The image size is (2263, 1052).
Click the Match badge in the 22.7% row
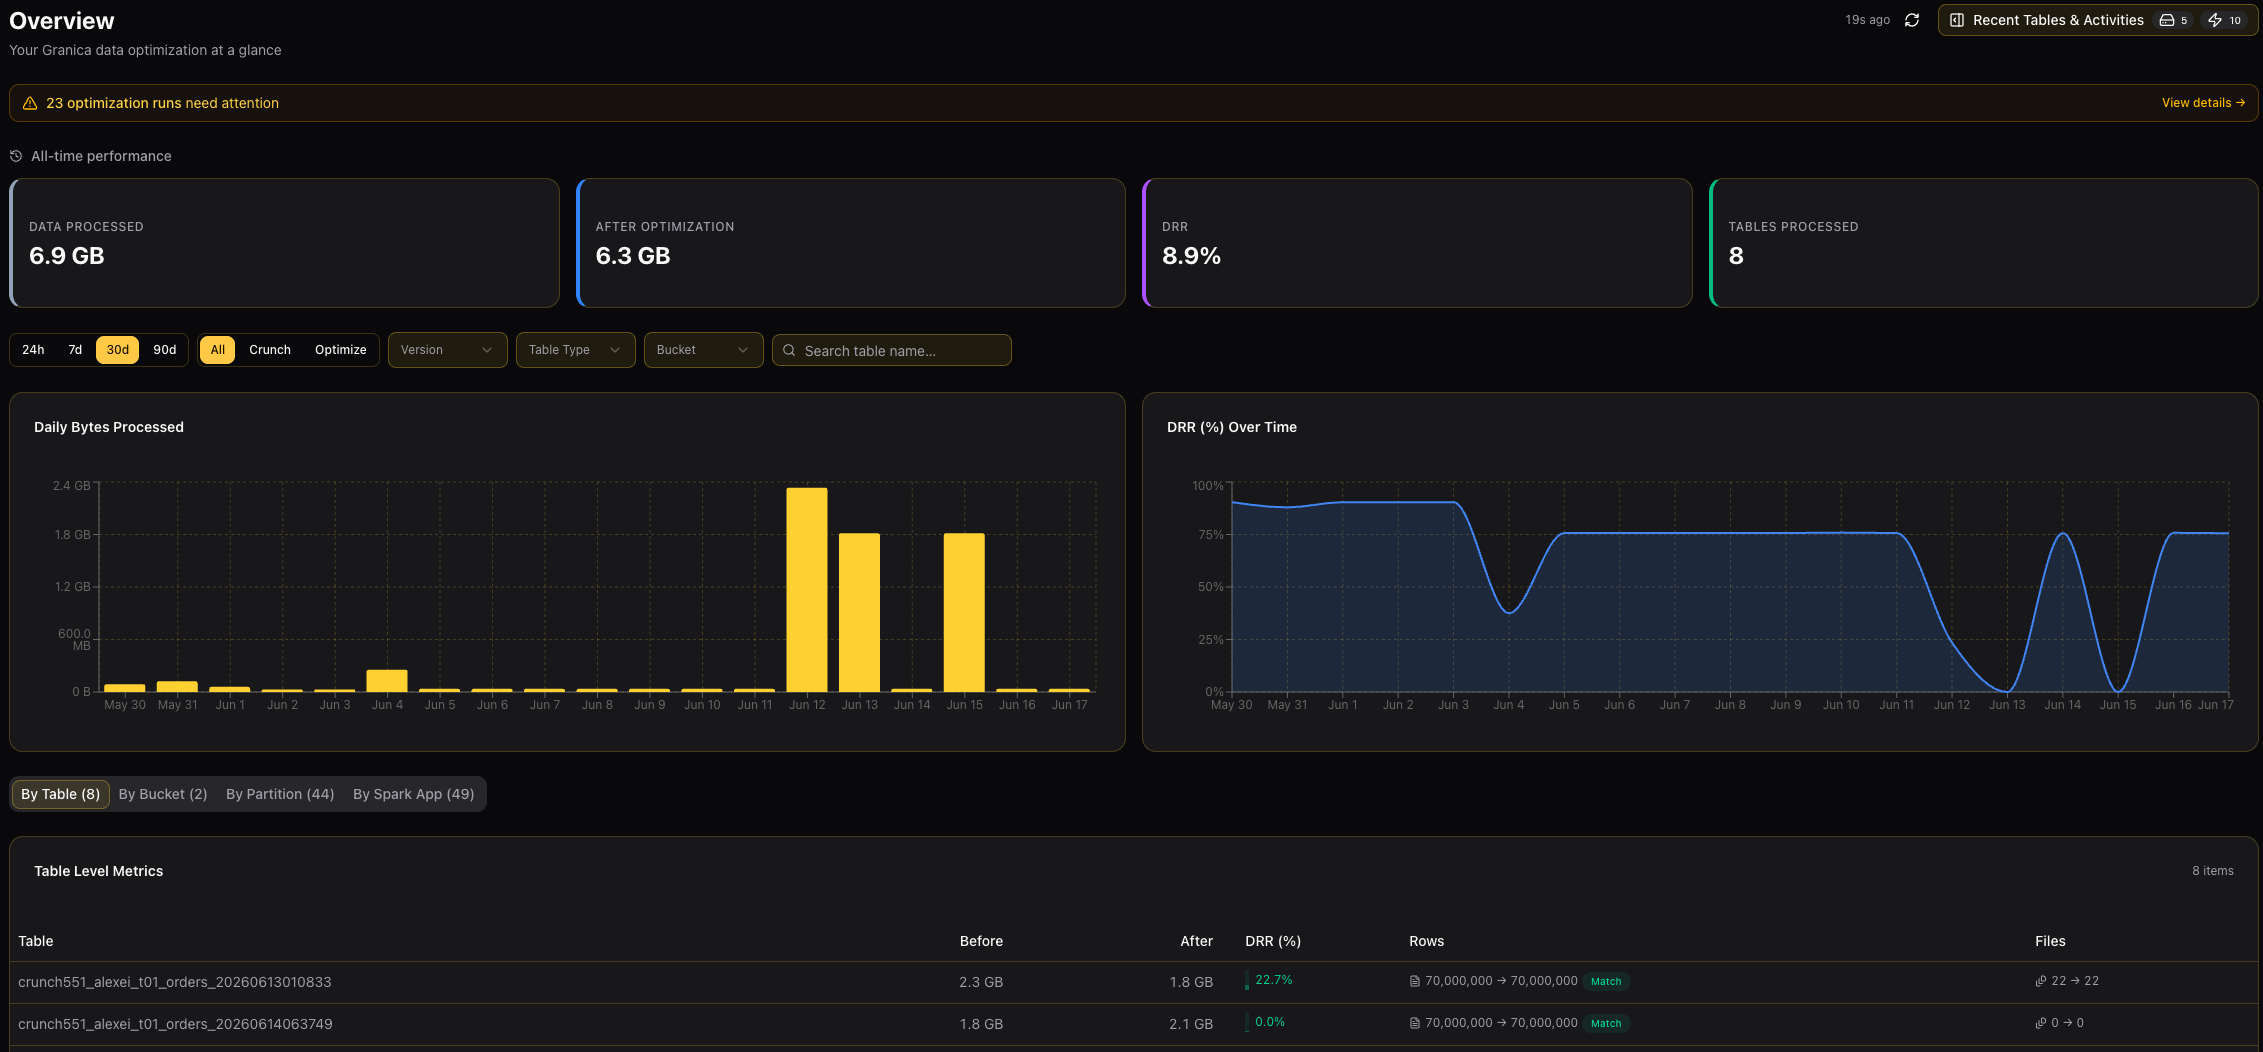1606,981
